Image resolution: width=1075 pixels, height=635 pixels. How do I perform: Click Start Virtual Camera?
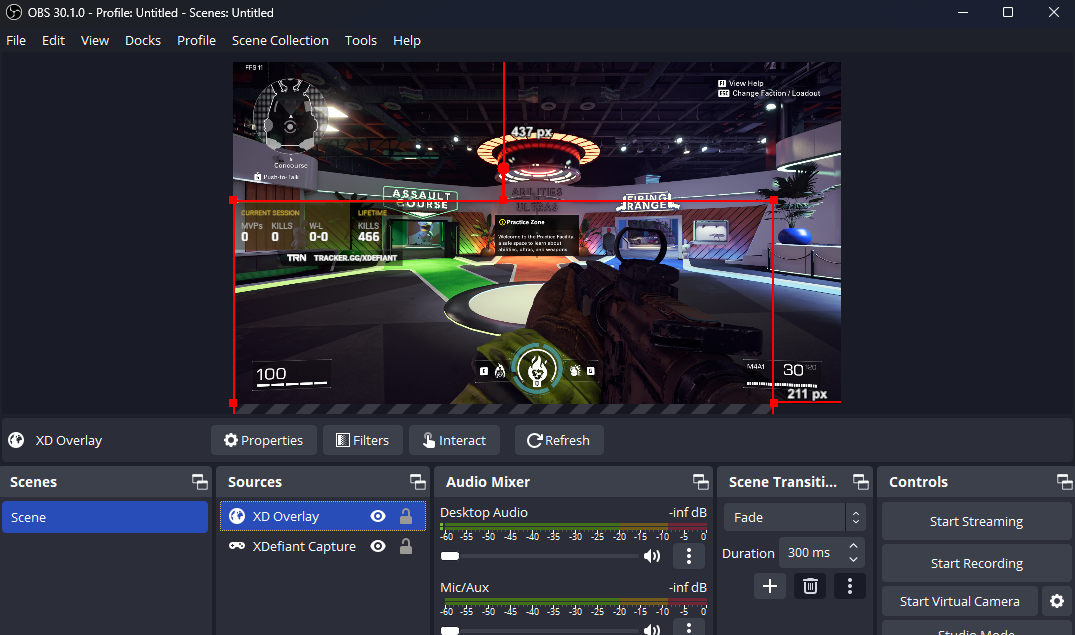(x=959, y=601)
